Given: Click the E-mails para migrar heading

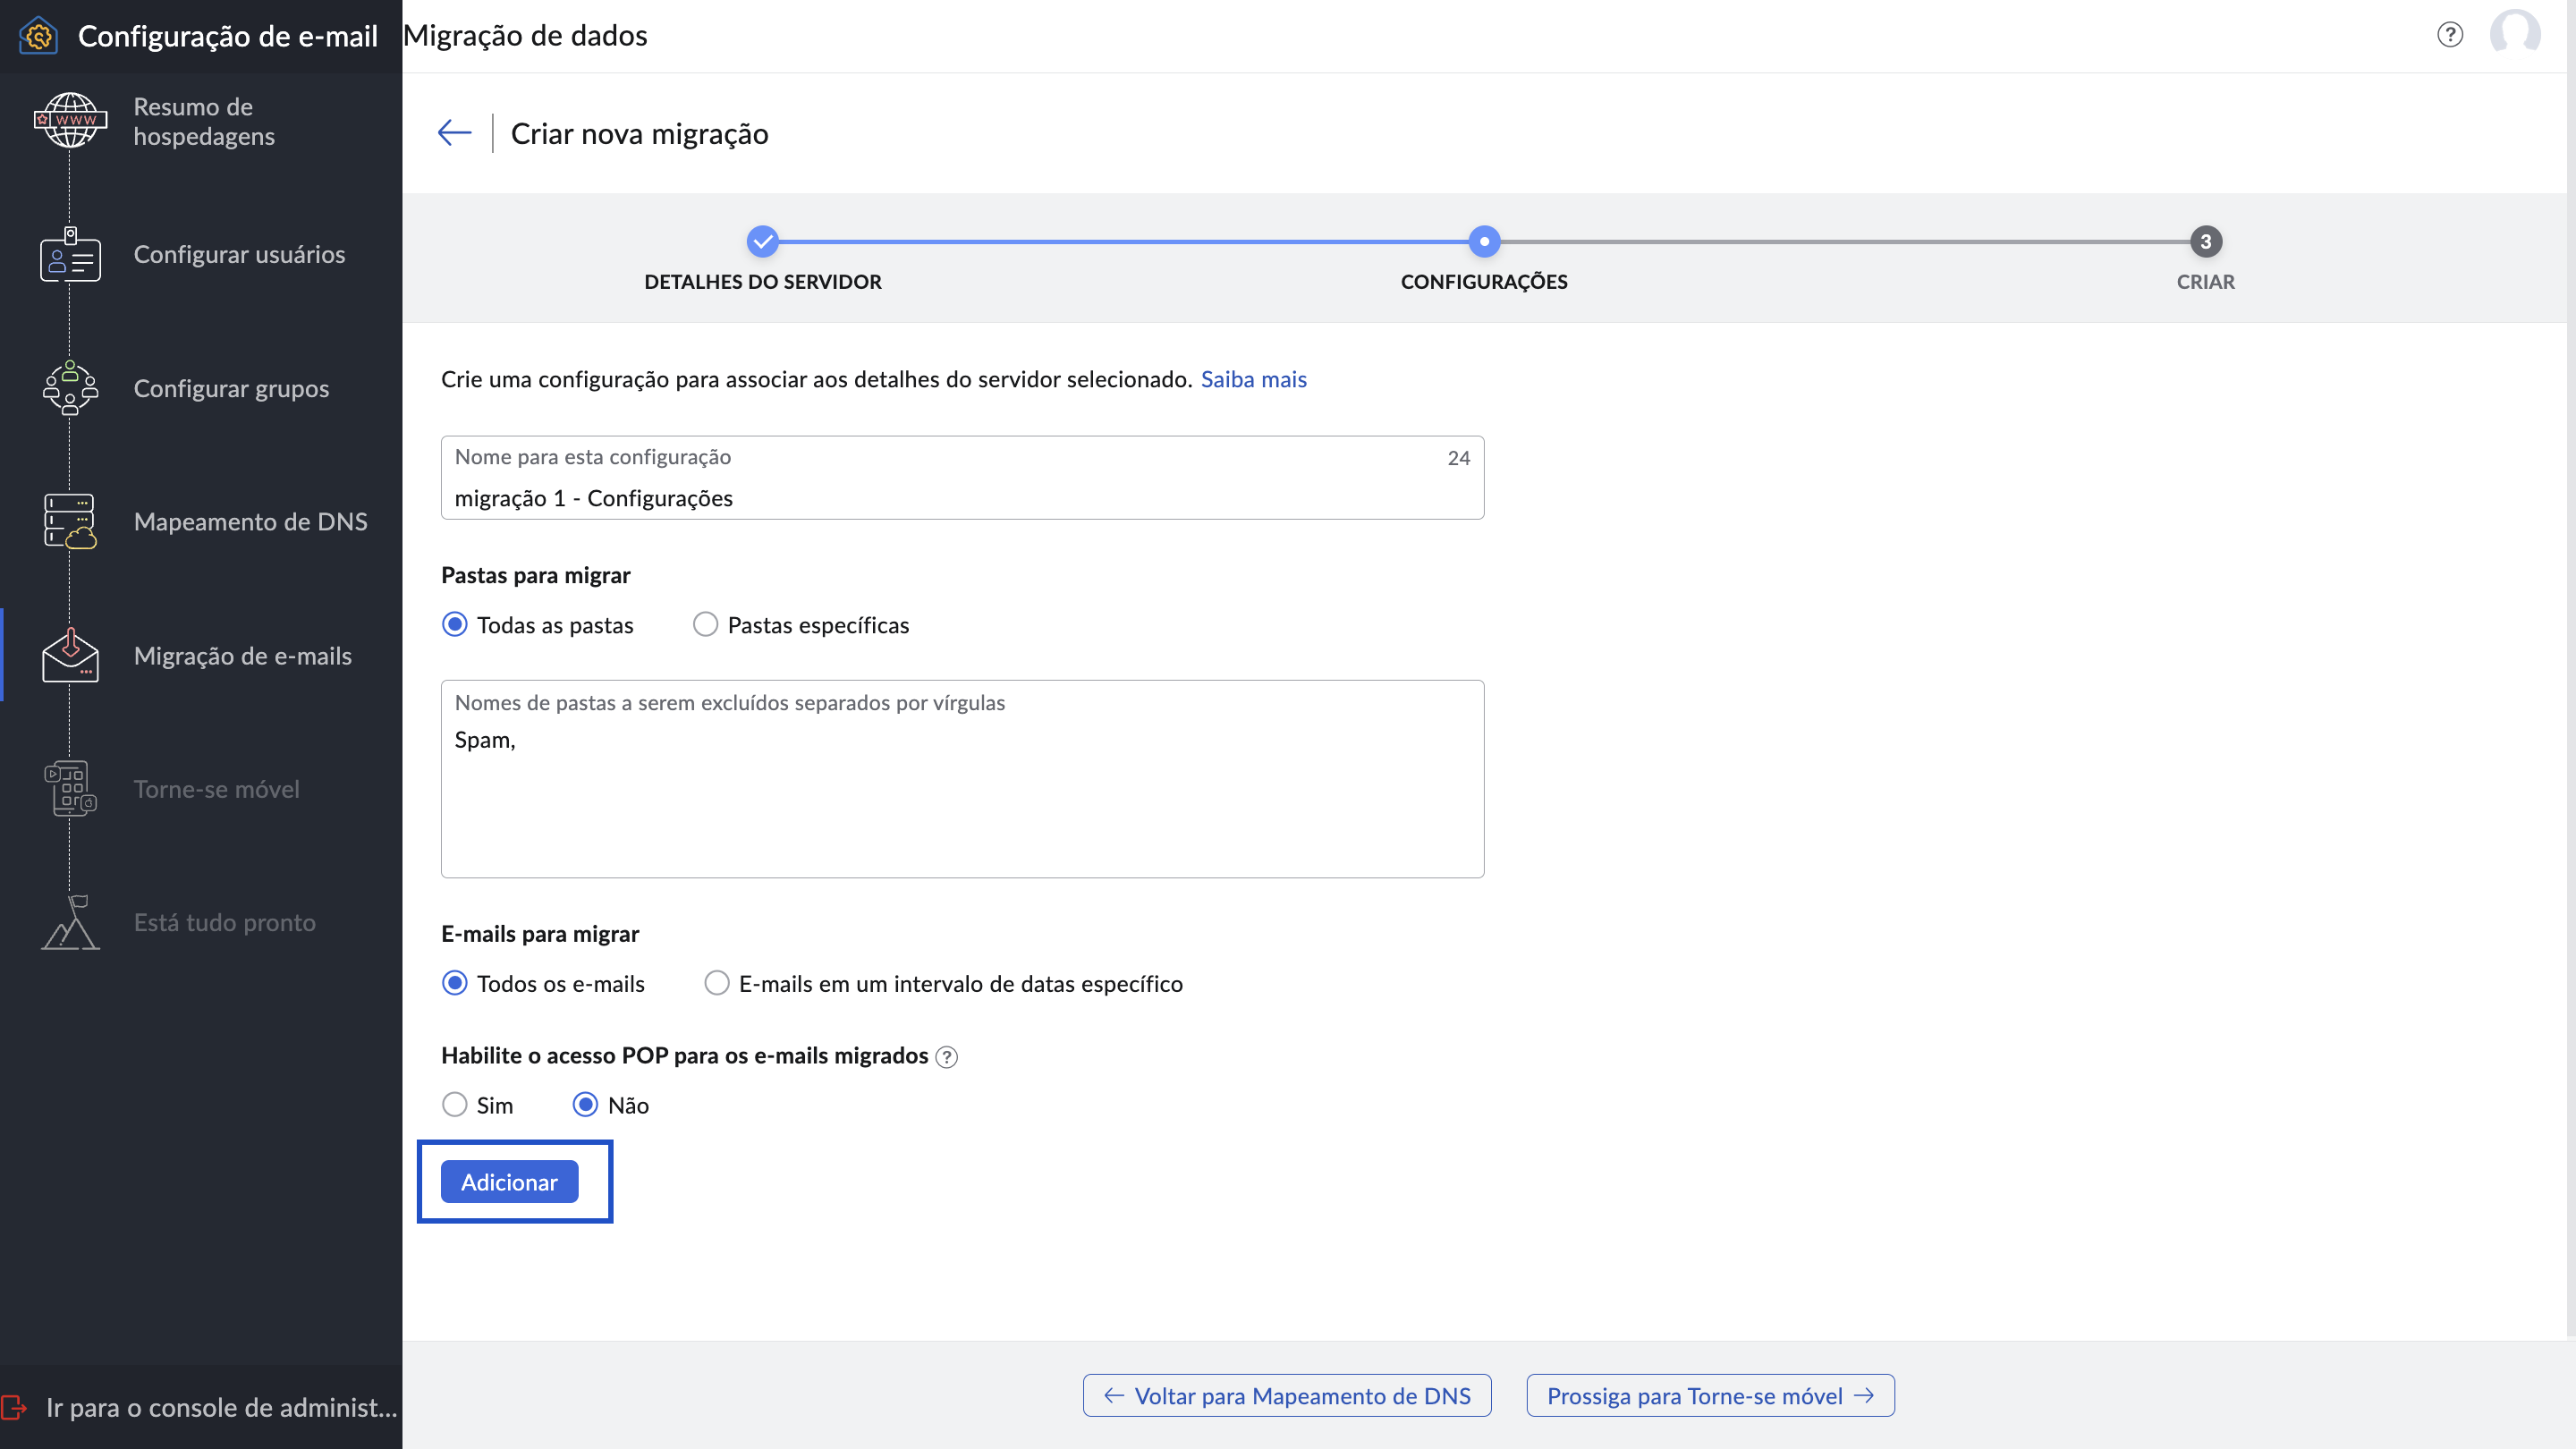Looking at the screenshot, I should (540, 934).
